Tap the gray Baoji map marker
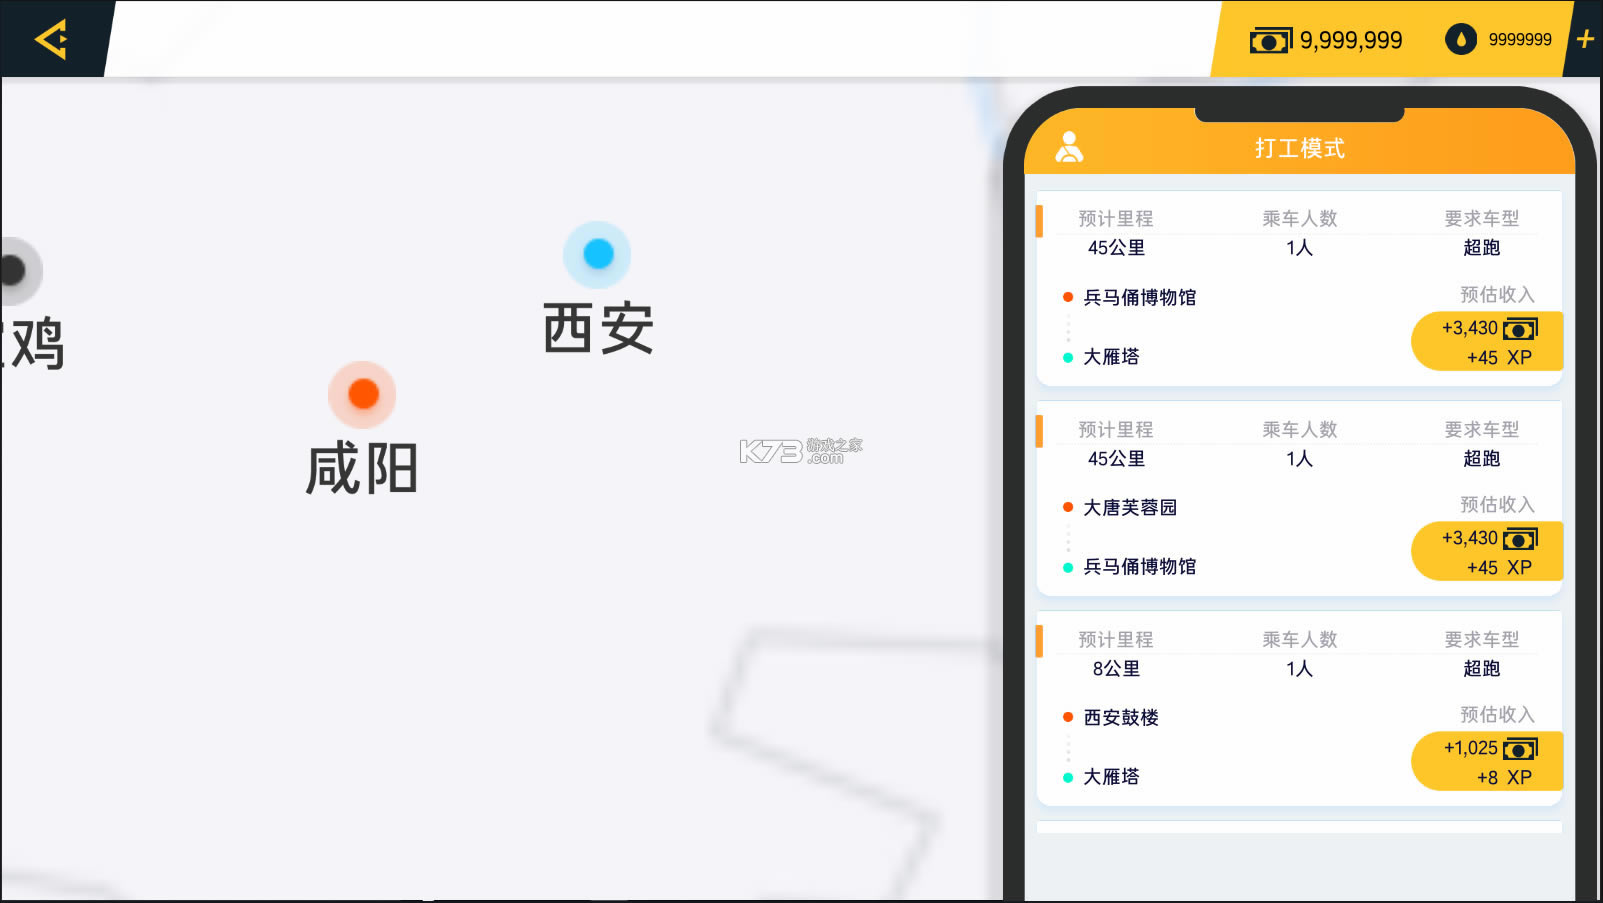The image size is (1603, 903). 14,270
